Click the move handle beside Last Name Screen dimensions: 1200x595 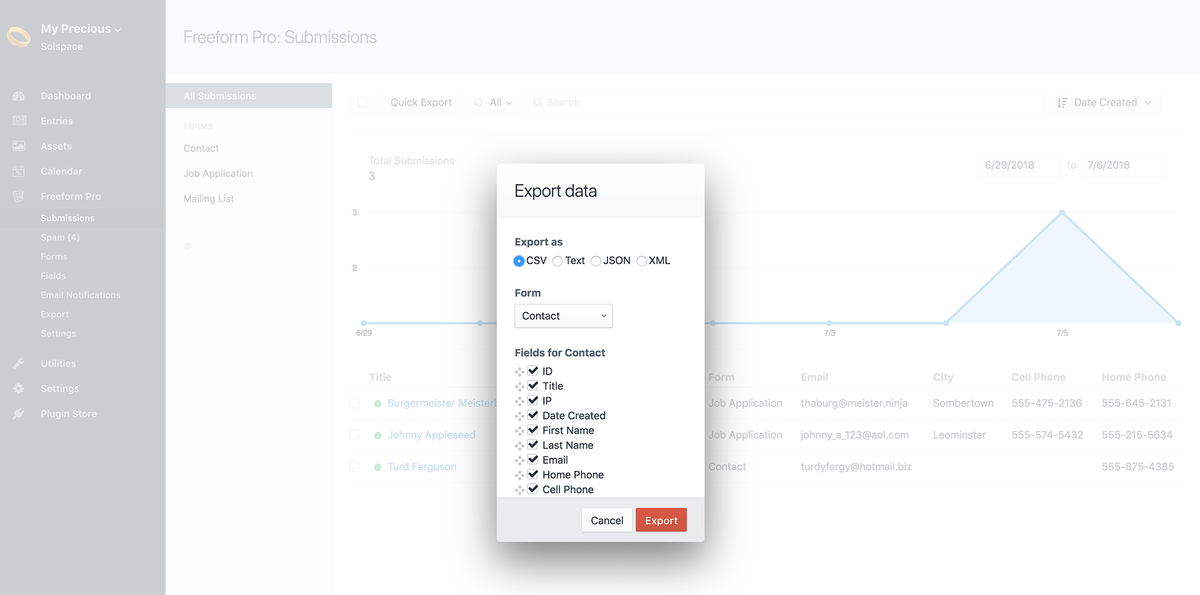click(520, 446)
